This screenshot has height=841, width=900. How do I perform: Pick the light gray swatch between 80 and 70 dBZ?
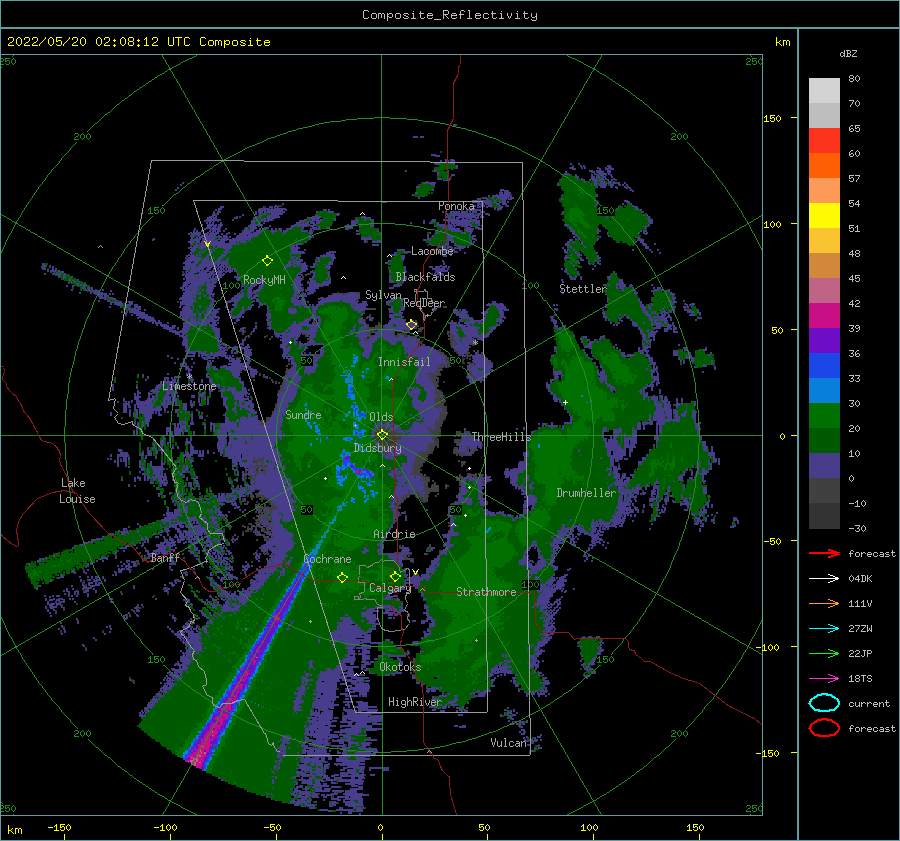(x=824, y=91)
